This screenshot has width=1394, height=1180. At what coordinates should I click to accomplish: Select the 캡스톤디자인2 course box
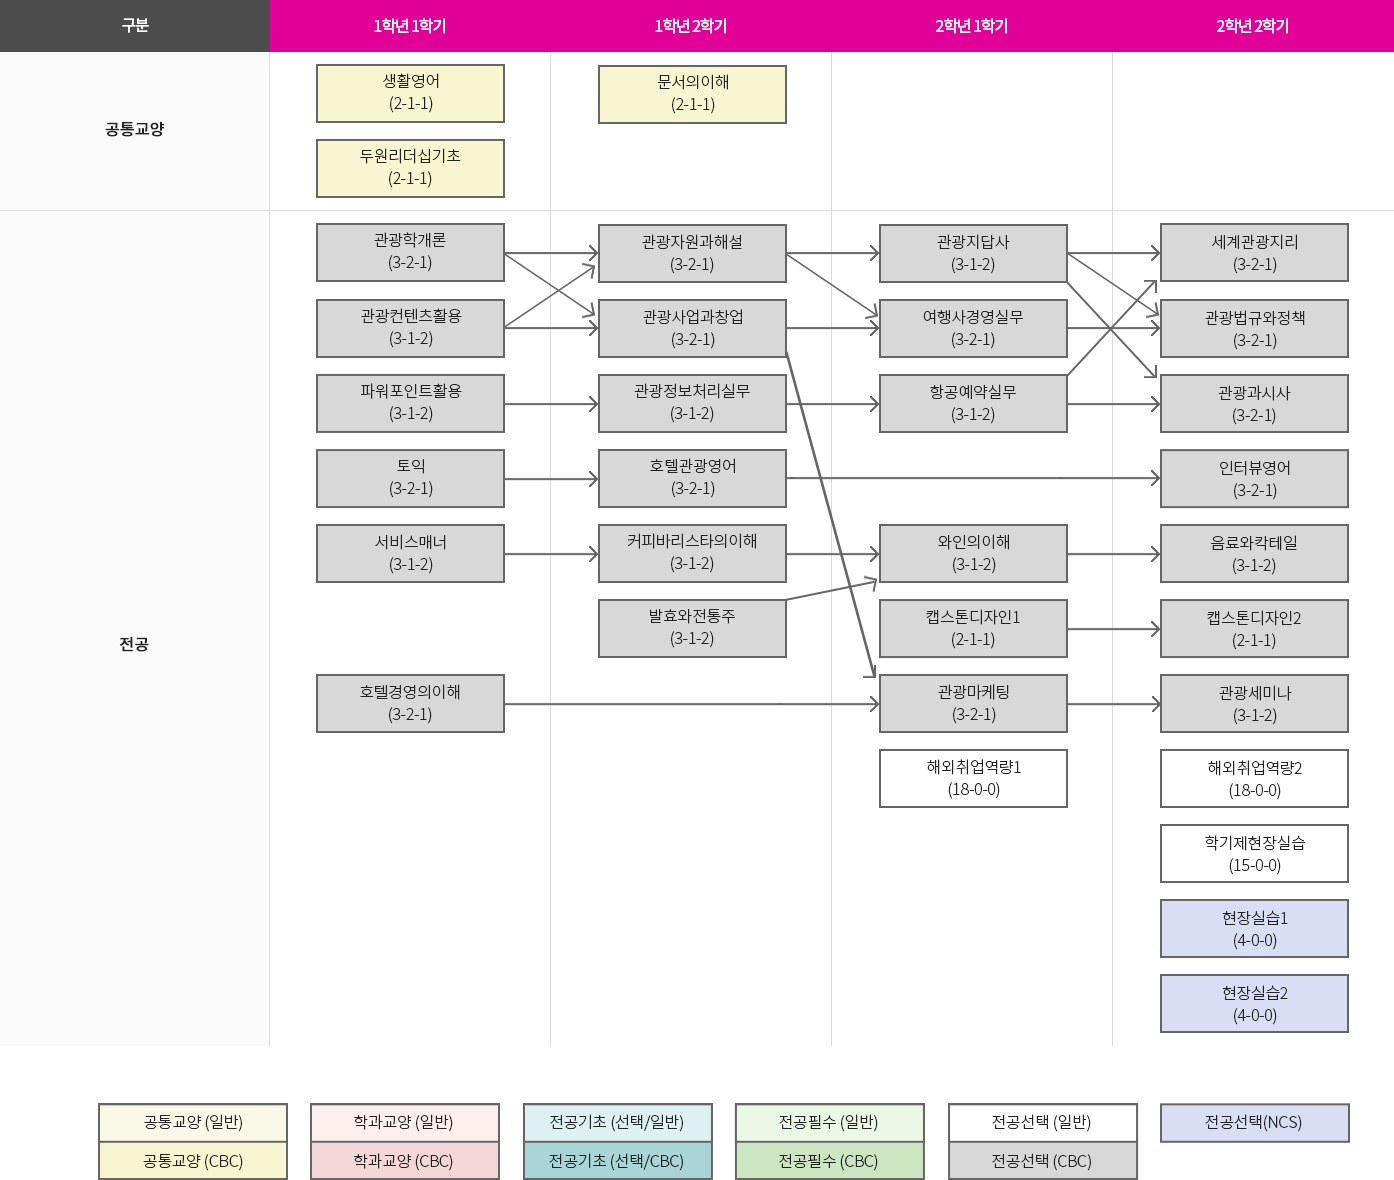(1254, 628)
